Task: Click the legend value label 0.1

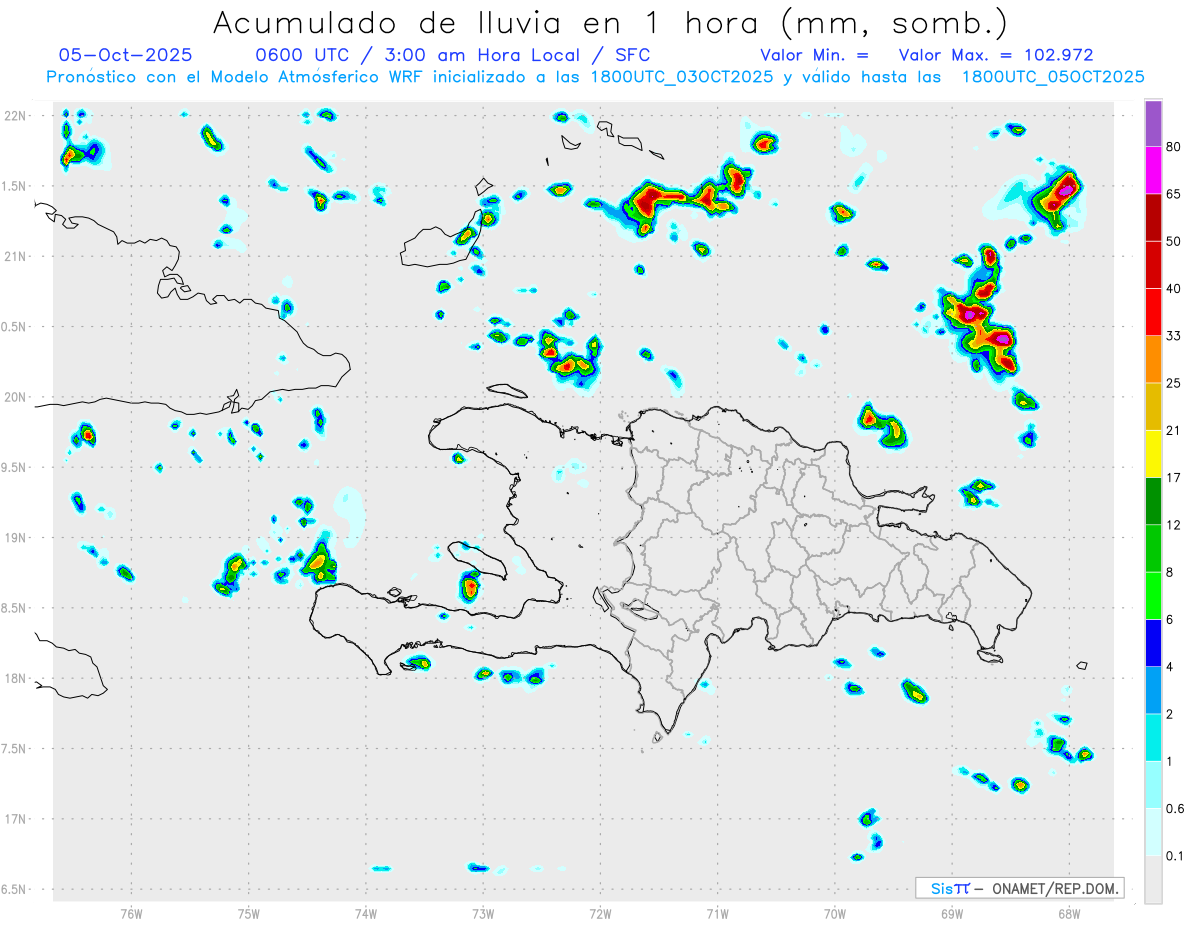Action: [x=1175, y=856]
